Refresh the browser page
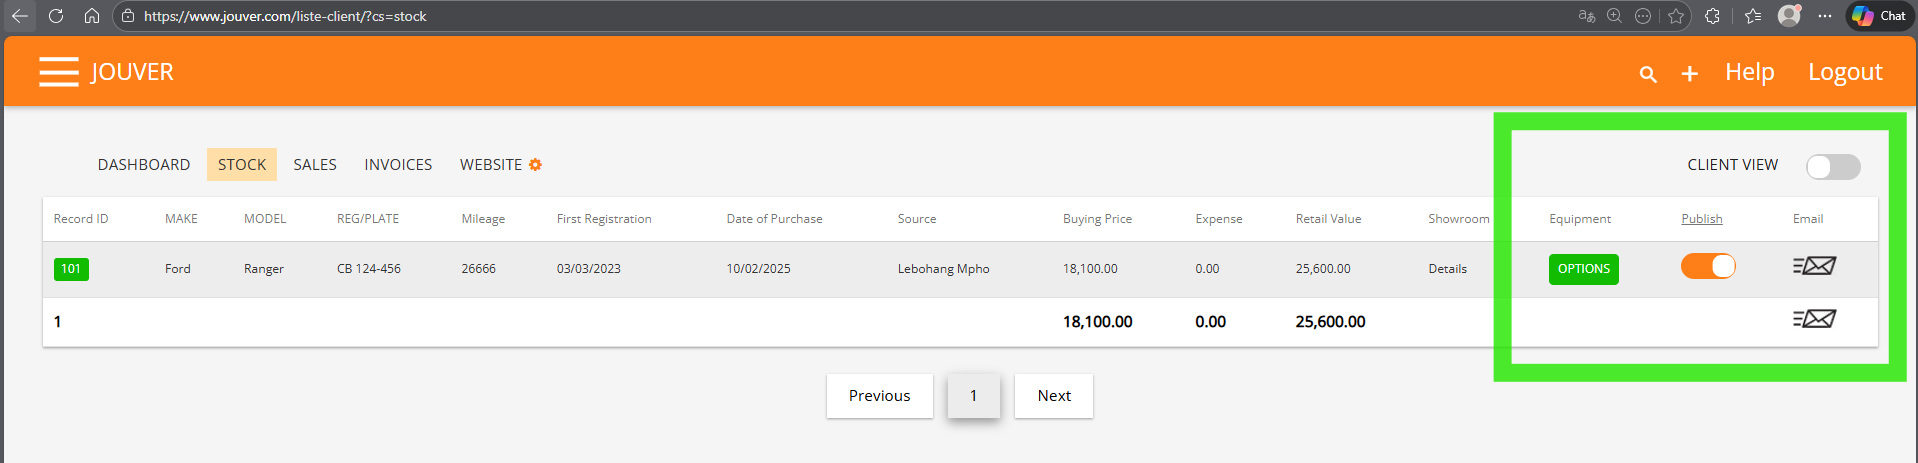This screenshot has height=463, width=1918. pos(56,16)
